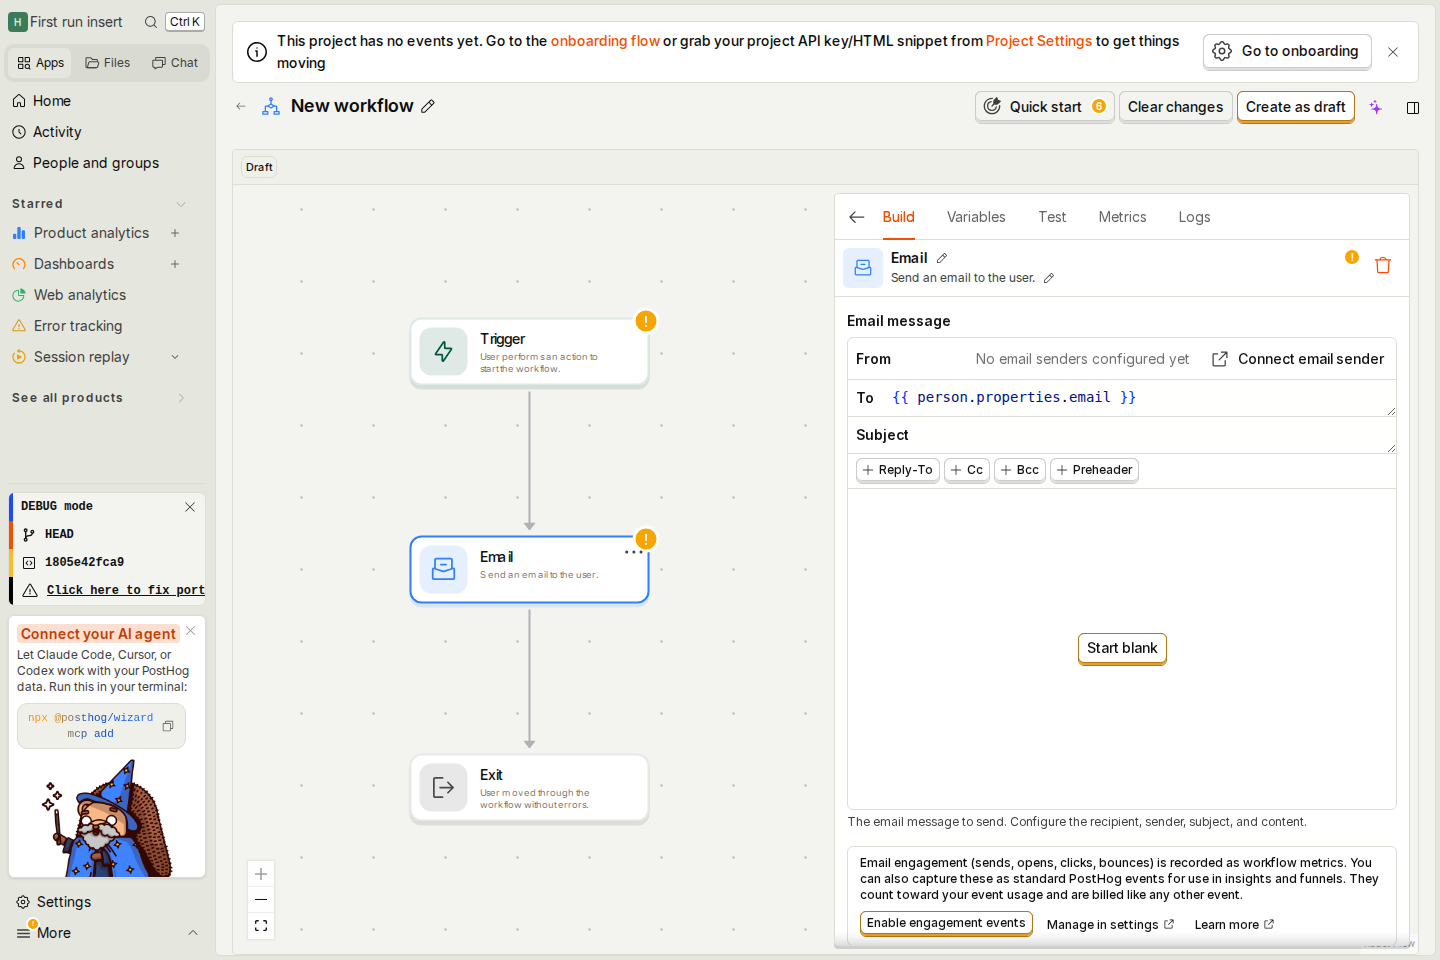Viewport: 1440px width, 960px height.
Task: Switch to the Variables tab
Action: (976, 217)
